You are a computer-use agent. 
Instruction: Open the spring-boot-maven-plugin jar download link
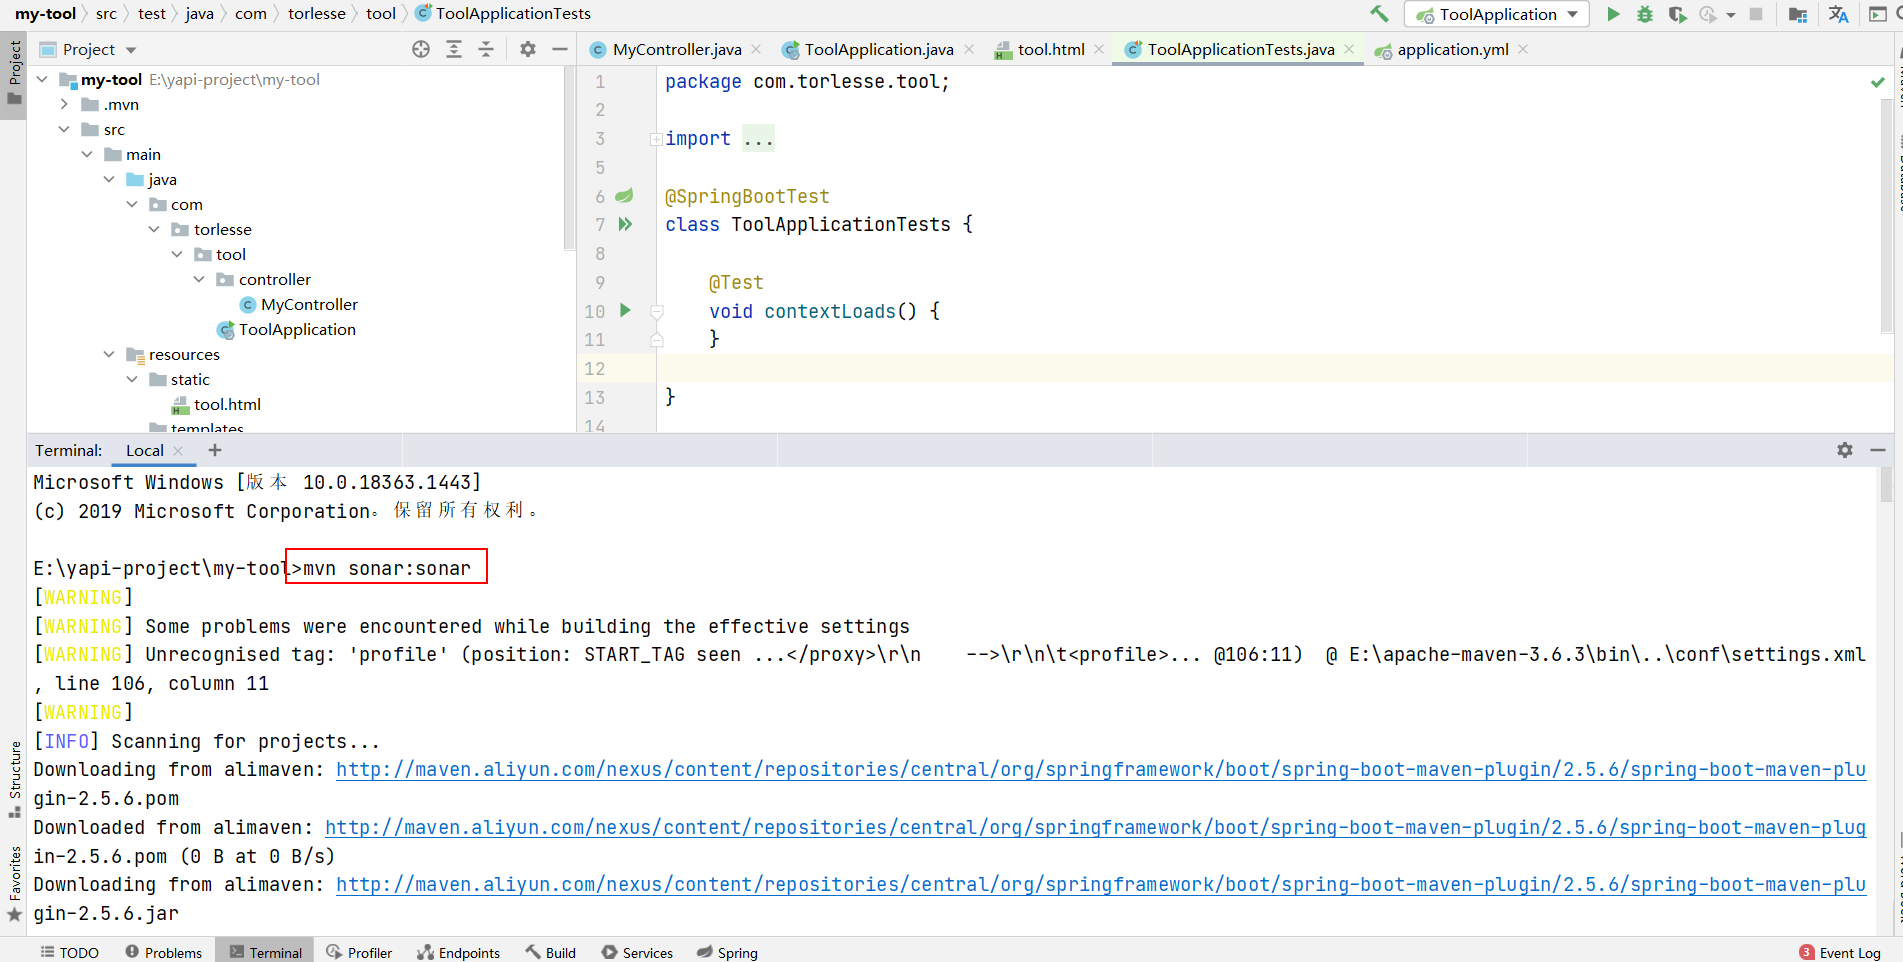pyautogui.click(x=1100, y=885)
